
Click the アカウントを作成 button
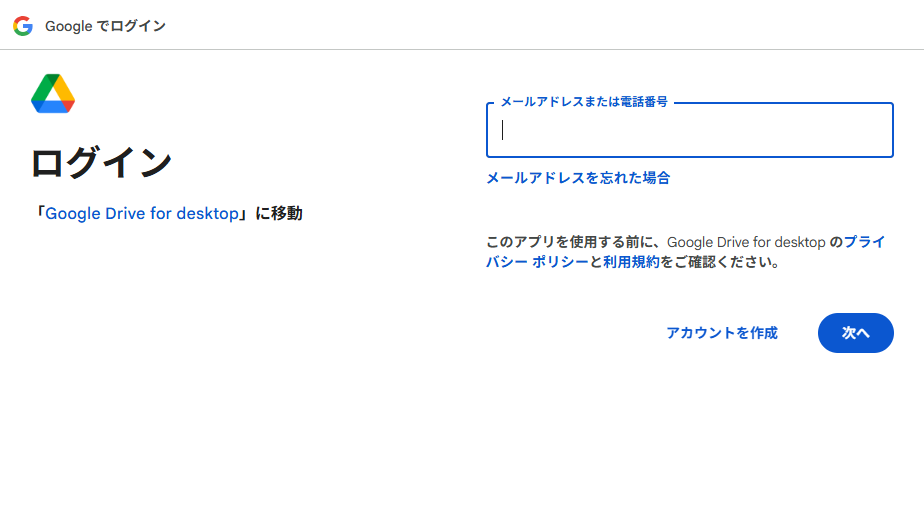click(722, 333)
